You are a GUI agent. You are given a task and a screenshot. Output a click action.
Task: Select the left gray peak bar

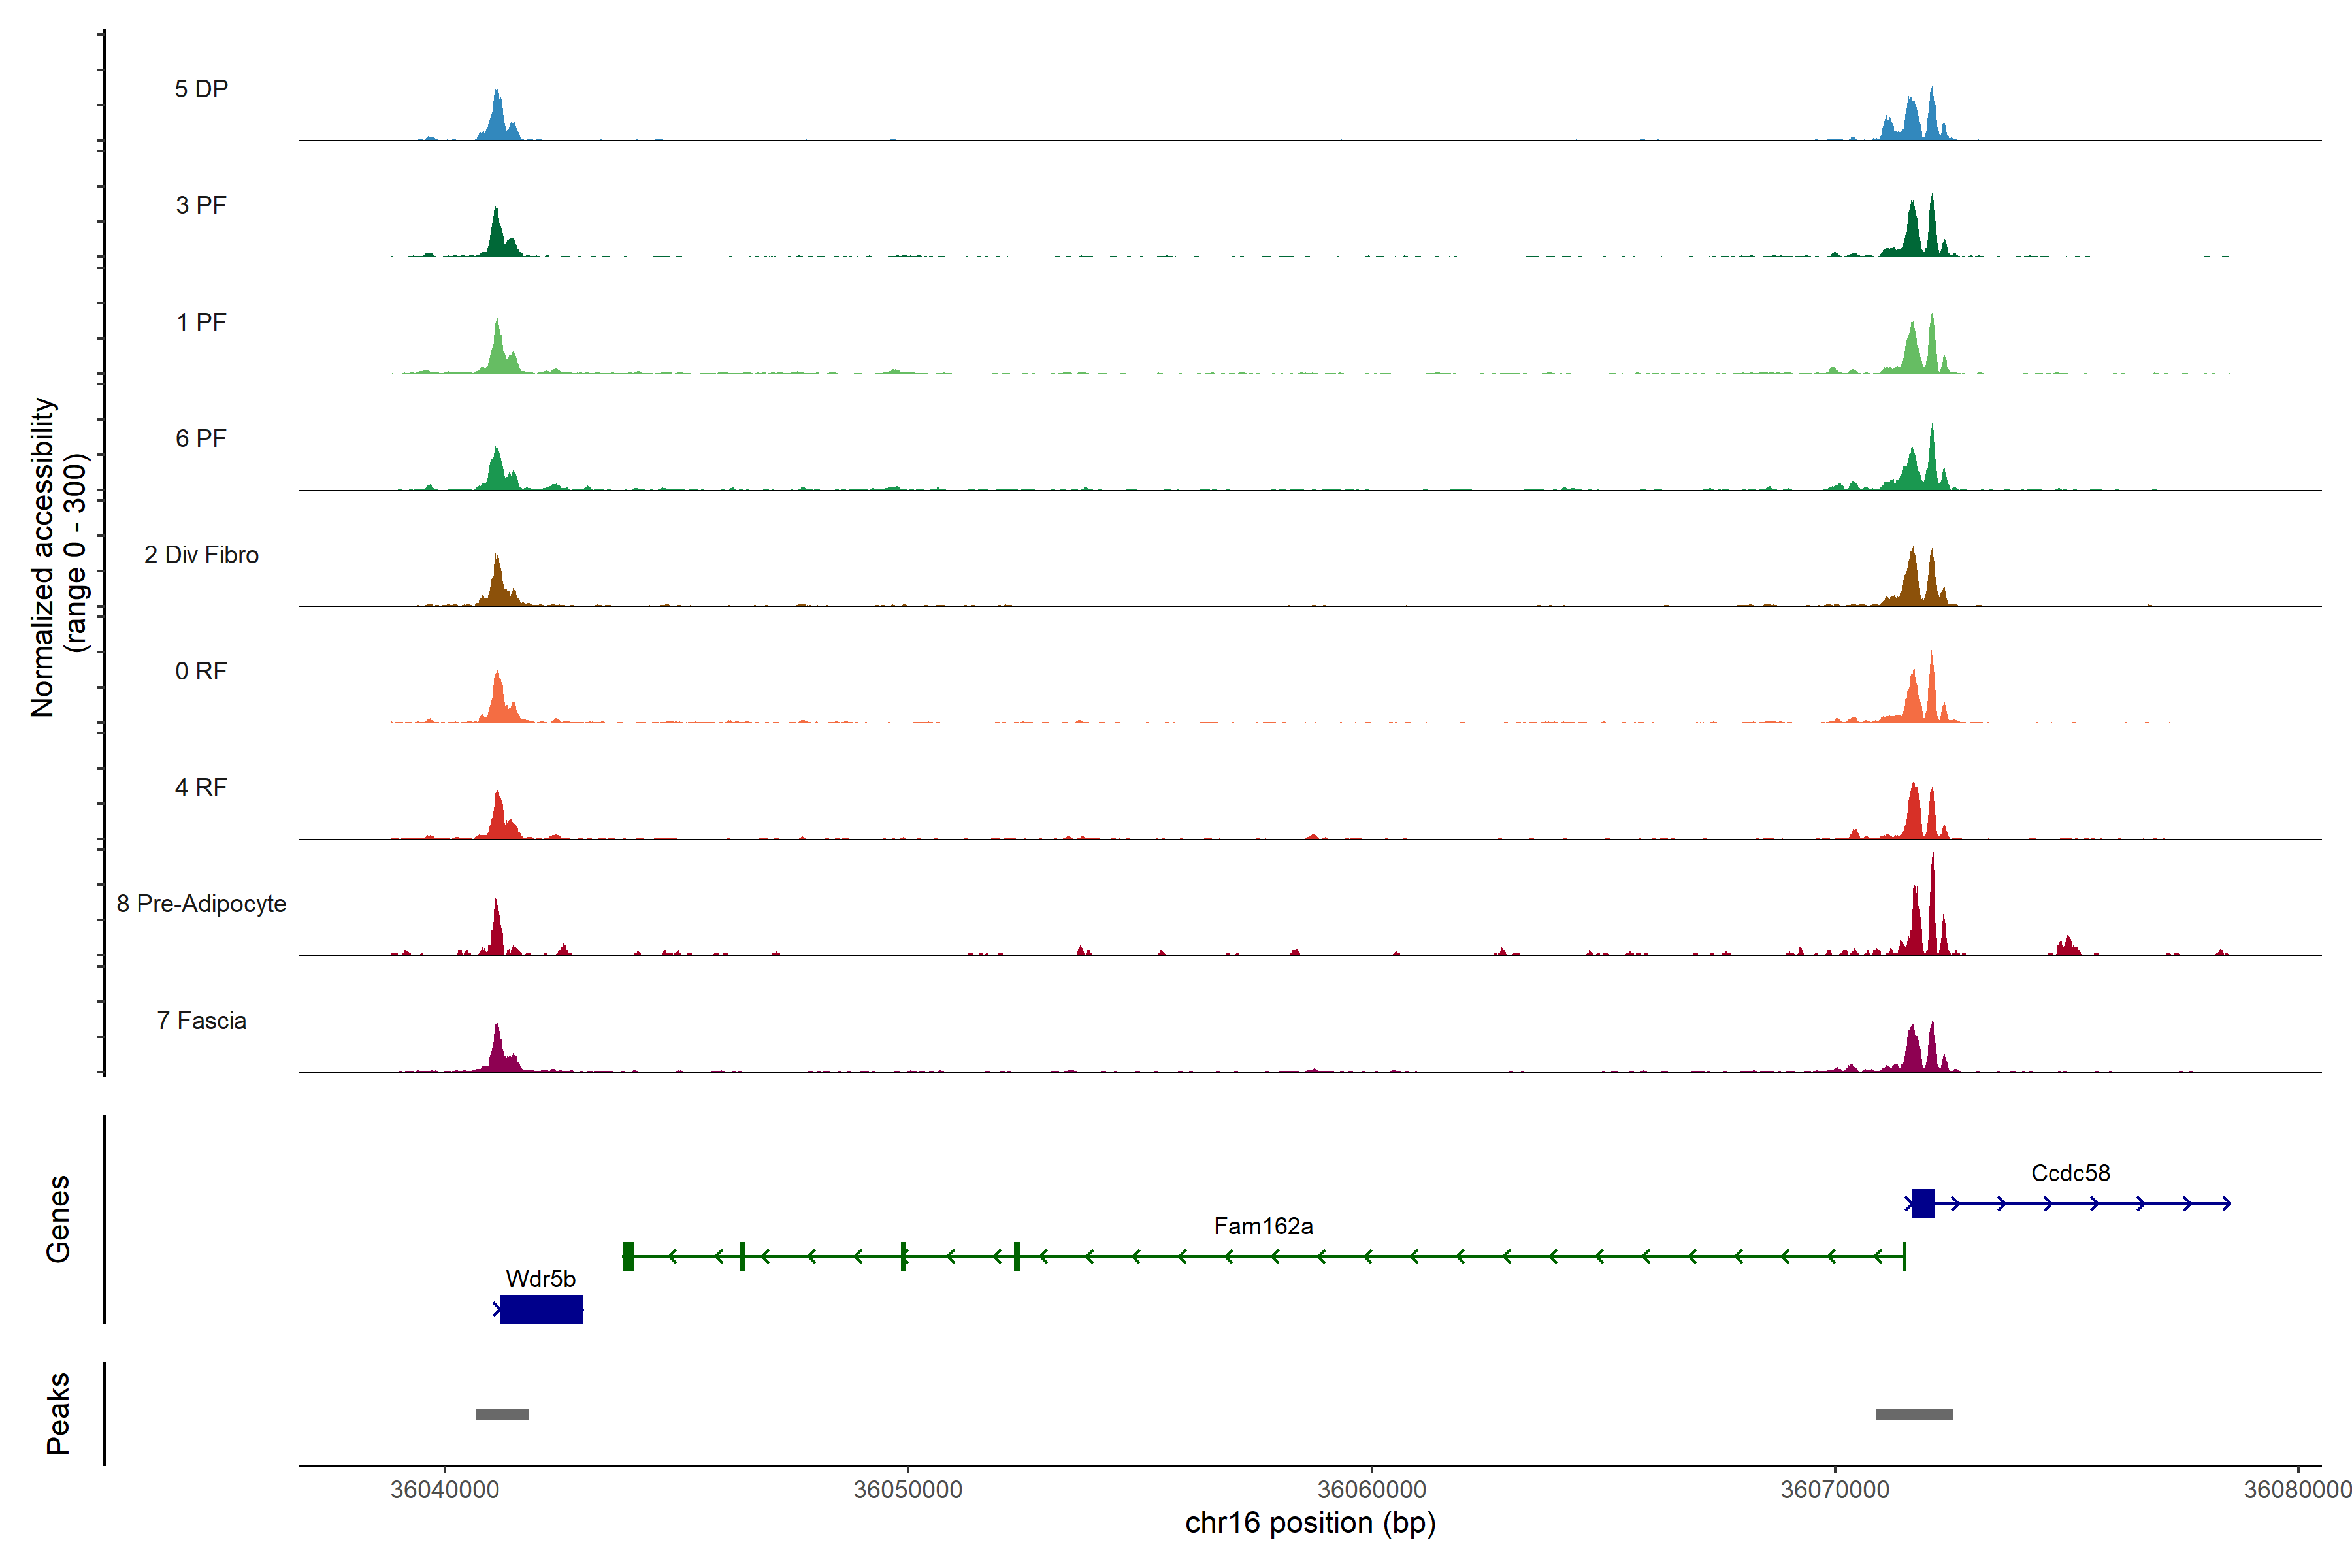click(502, 1414)
